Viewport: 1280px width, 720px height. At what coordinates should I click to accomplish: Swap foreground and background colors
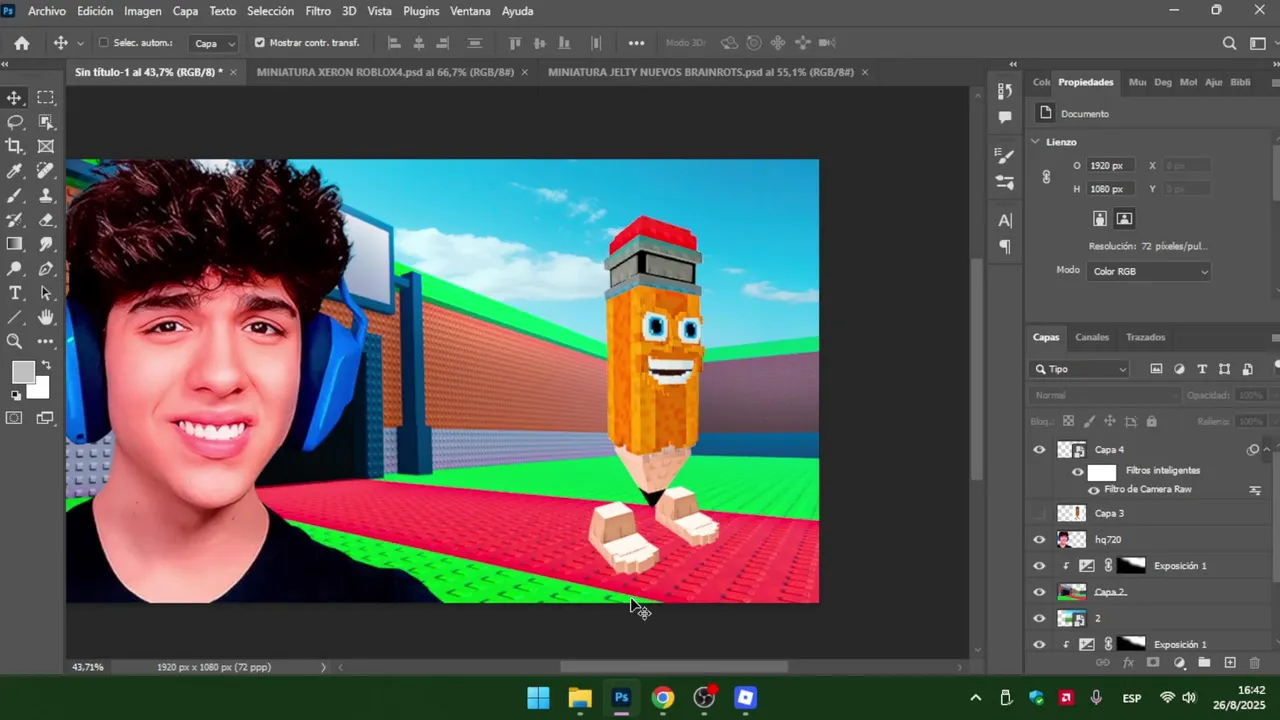click(45, 365)
